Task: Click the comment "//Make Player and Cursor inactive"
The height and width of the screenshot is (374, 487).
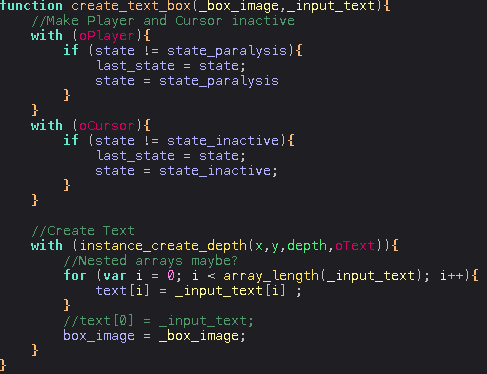Action: (163, 21)
